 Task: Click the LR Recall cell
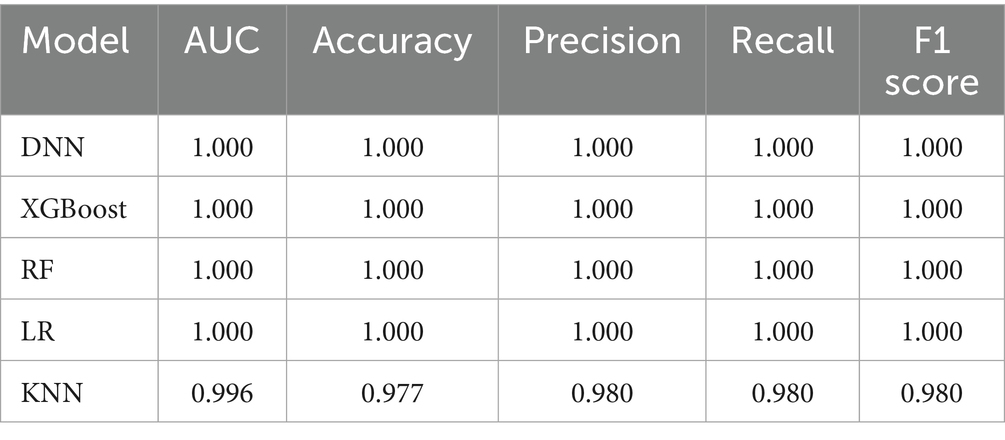[x=783, y=332]
